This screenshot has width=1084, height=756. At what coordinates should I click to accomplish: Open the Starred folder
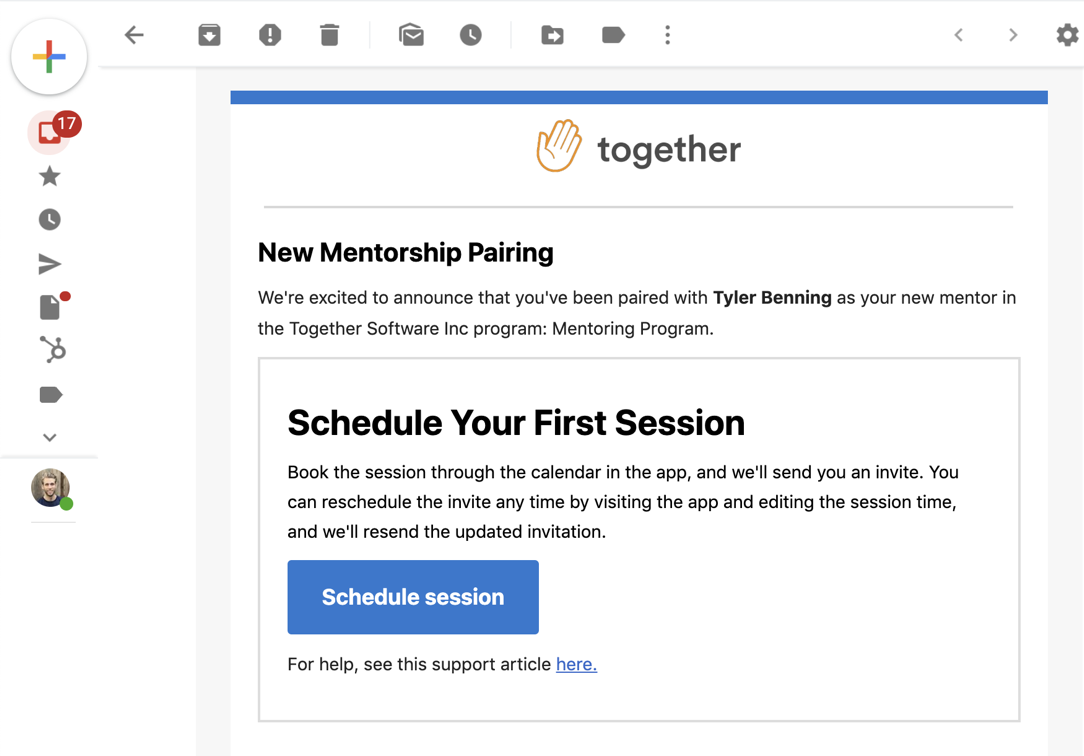tap(49, 177)
